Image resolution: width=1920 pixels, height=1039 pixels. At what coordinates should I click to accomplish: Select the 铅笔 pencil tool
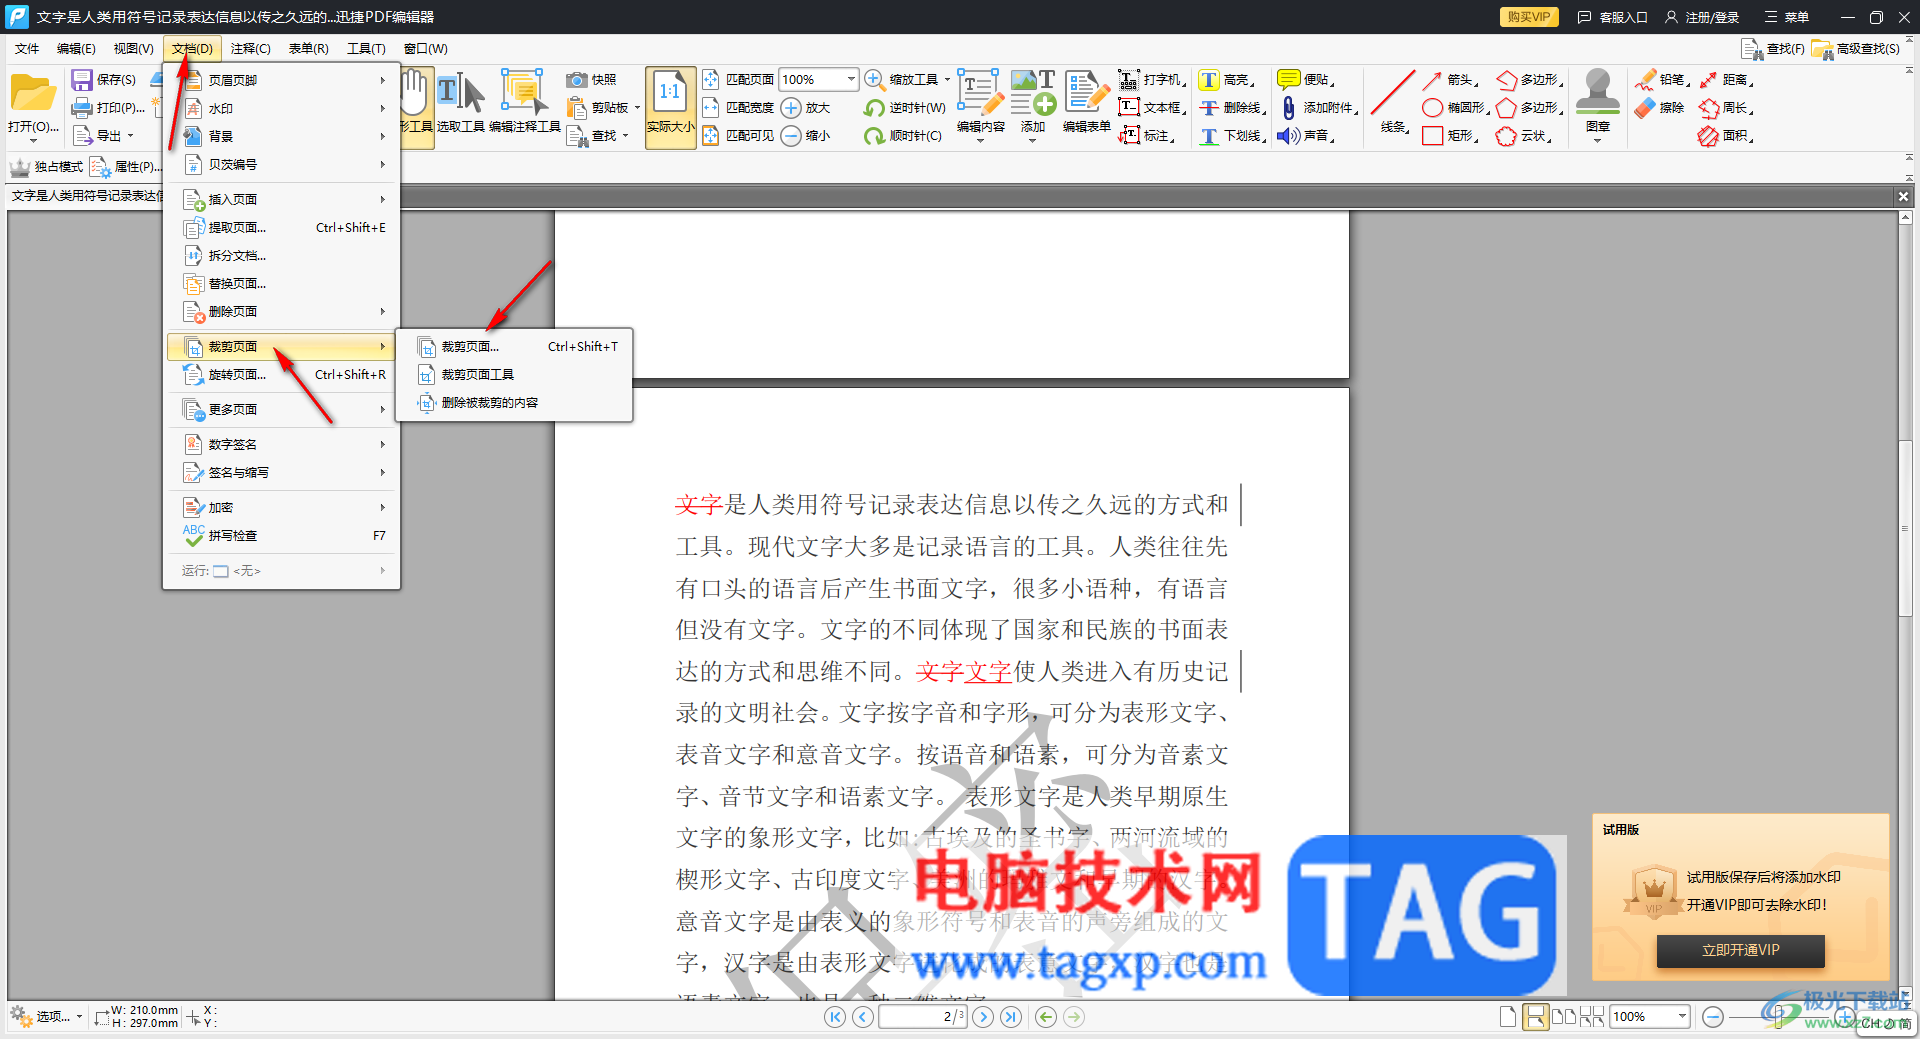tap(1663, 80)
